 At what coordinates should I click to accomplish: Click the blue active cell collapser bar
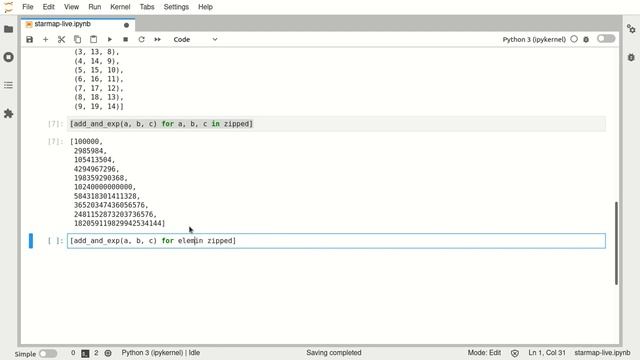pyautogui.click(x=31, y=241)
